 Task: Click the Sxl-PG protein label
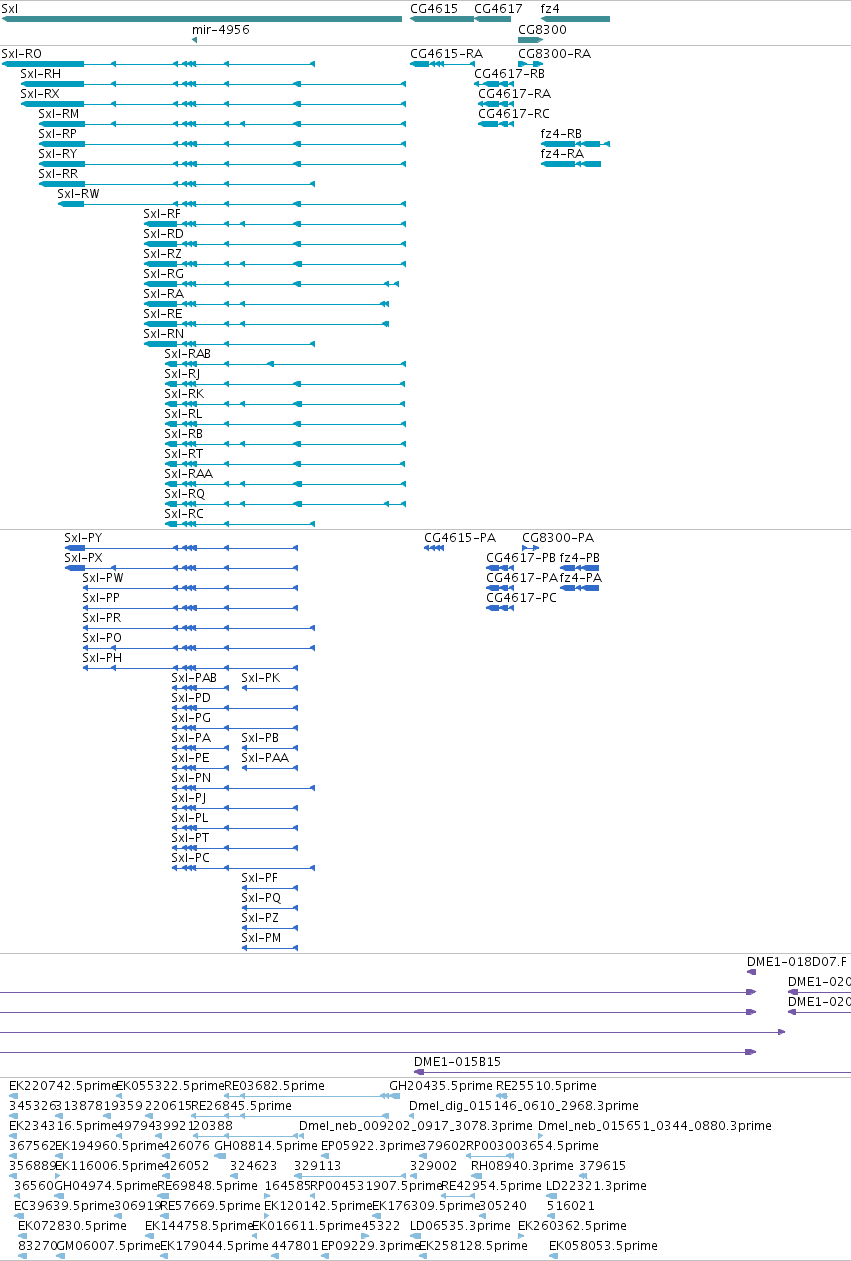coord(191,718)
